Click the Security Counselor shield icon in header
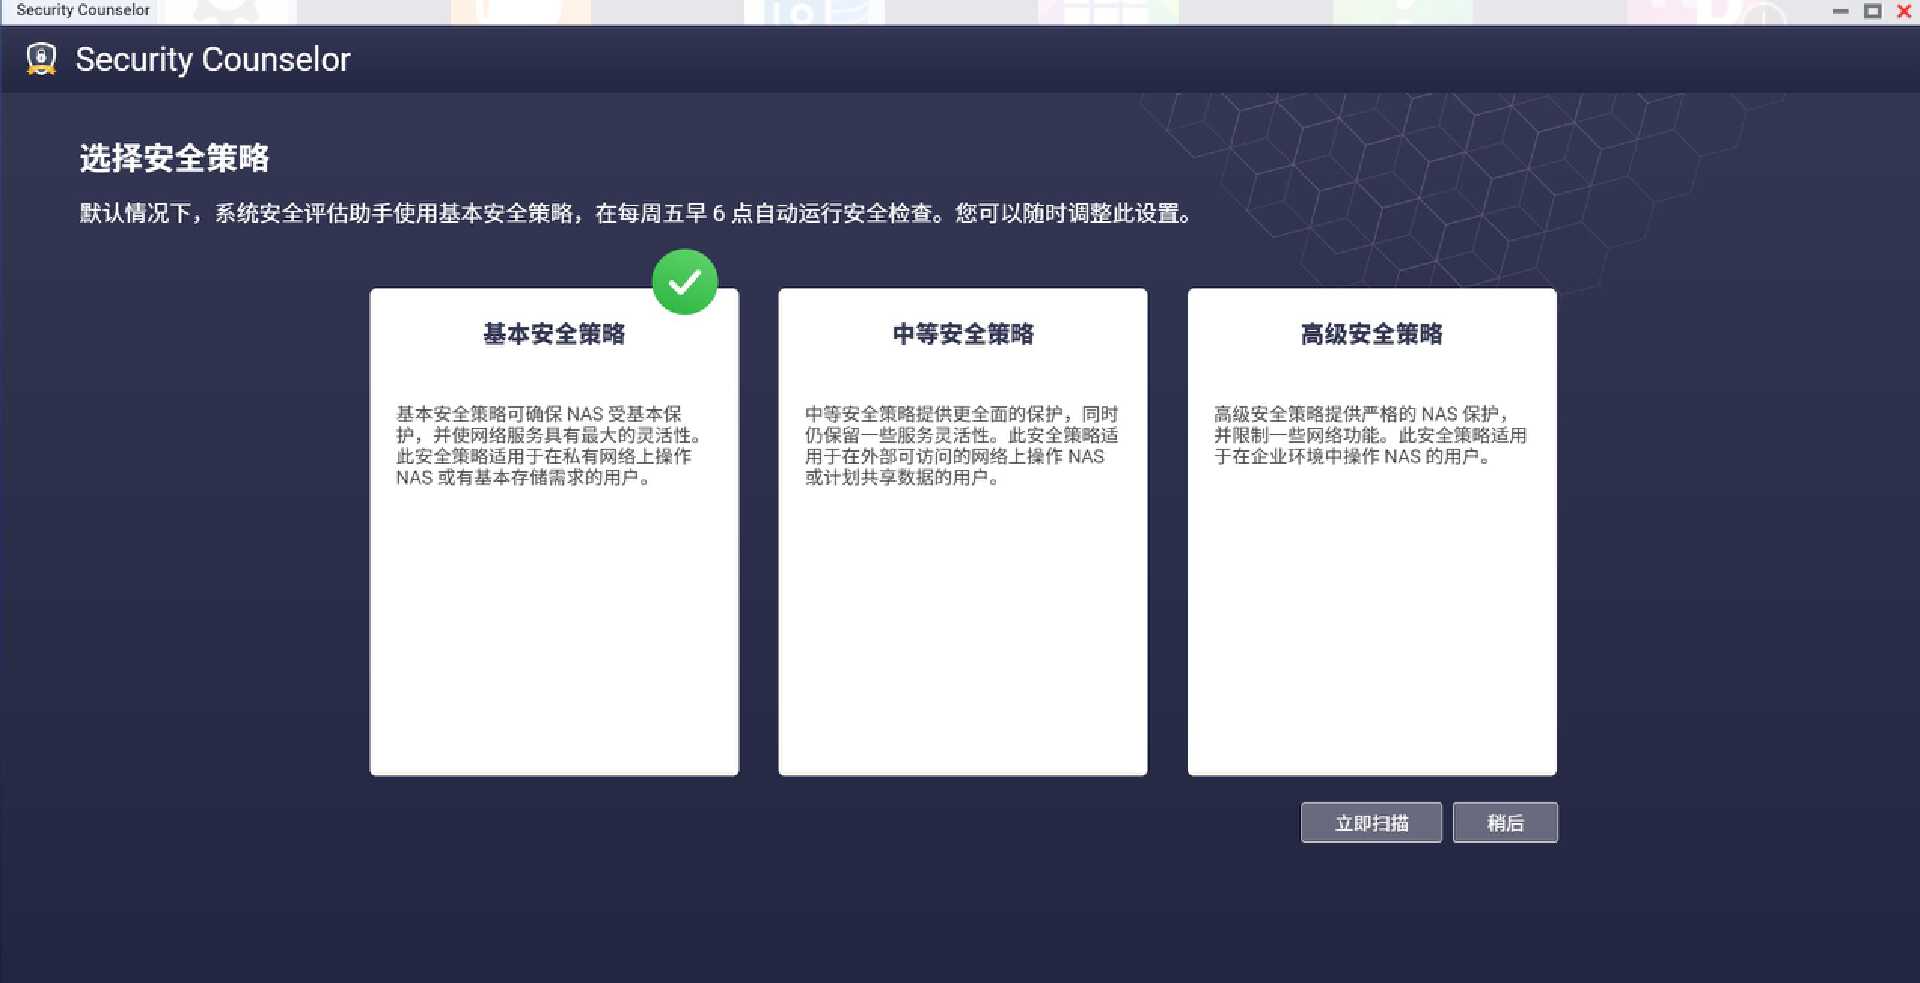The width and height of the screenshot is (1920, 983). [42, 59]
